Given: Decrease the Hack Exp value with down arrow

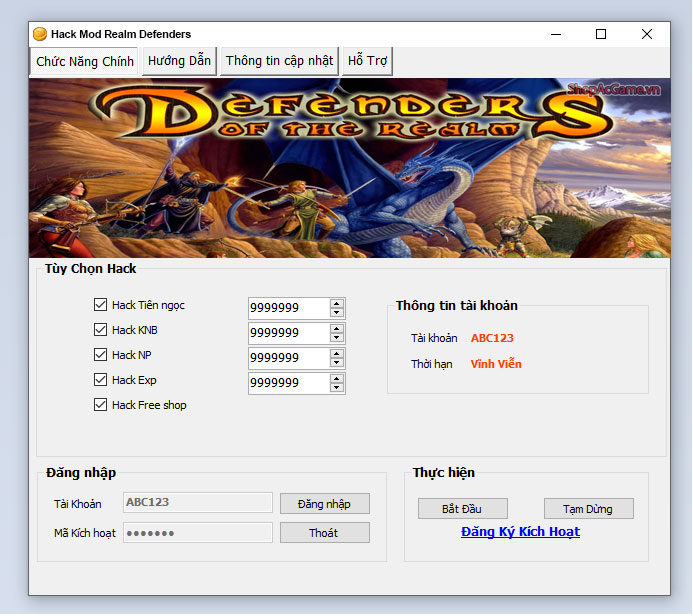Looking at the screenshot, I should coord(337,388).
